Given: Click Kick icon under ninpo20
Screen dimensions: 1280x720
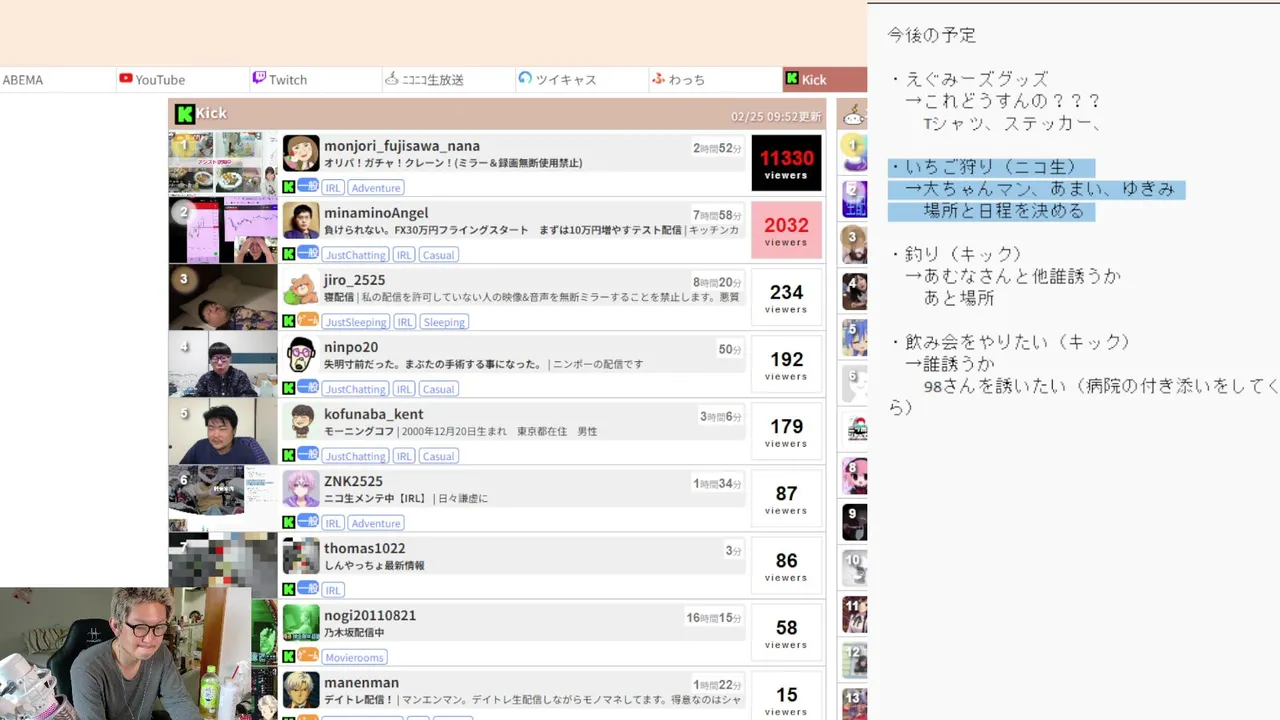Looking at the screenshot, I should tap(289, 388).
